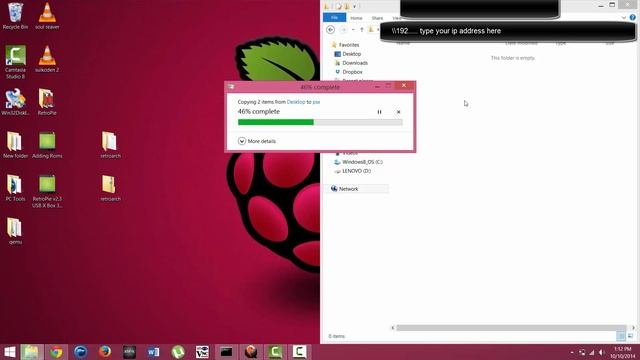This screenshot has height=360, width=640.
Task: Select the Adding Roms desktop icon
Action: 47,145
